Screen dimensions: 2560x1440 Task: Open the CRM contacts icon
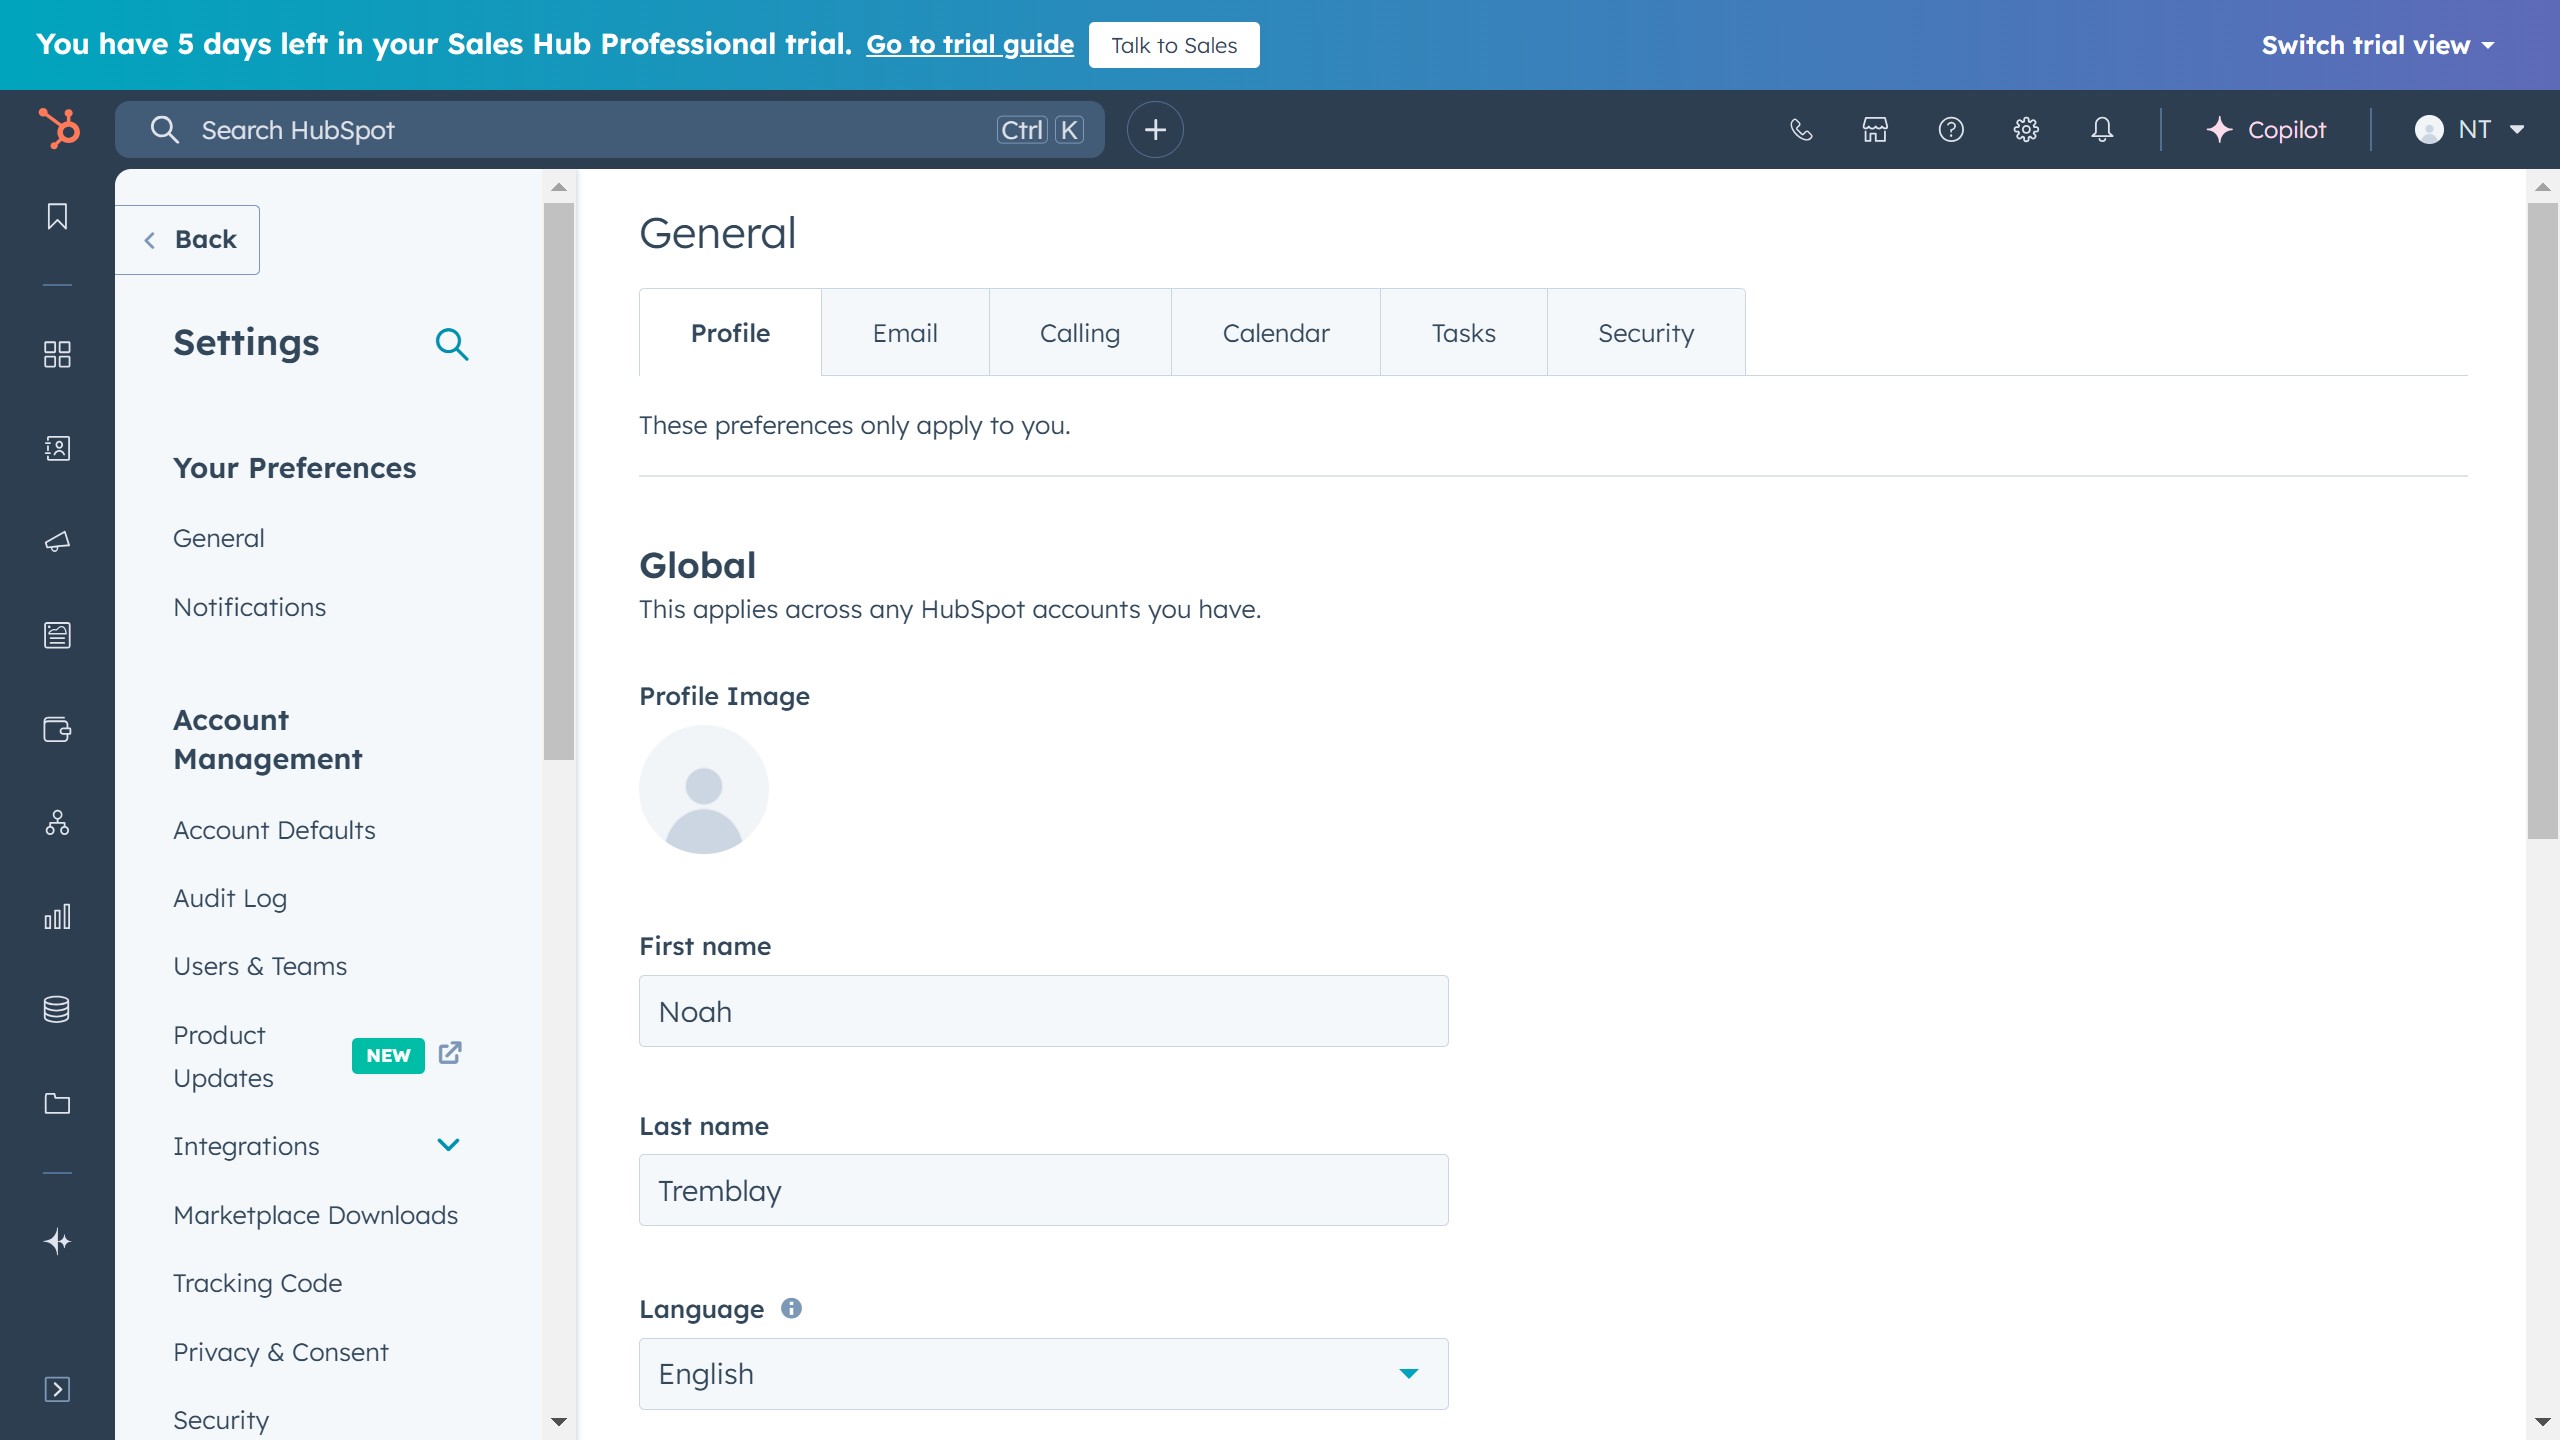57,448
